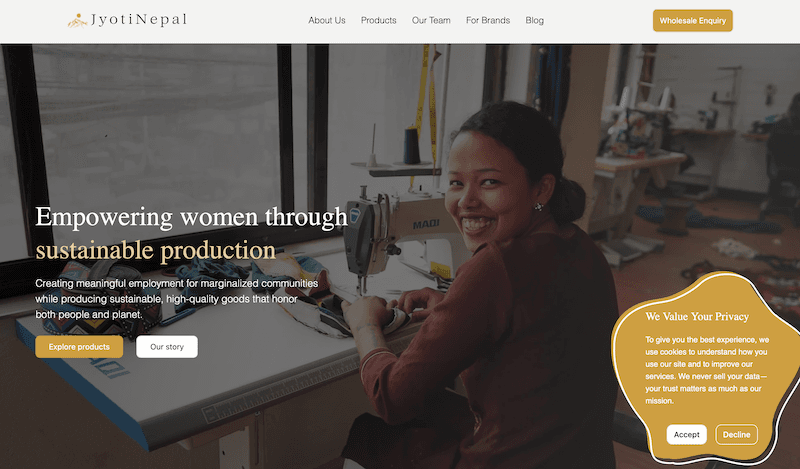Open the Our Team page
Screen dimensions: 800x469
pos(431,21)
